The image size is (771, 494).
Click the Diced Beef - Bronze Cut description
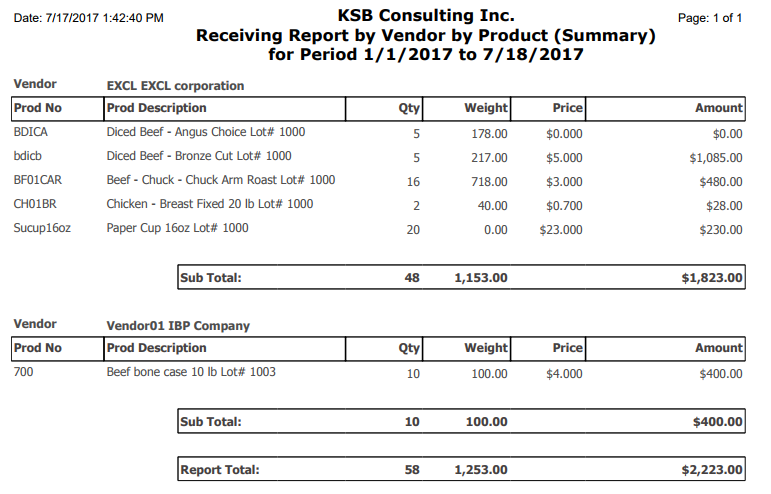[199, 156]
